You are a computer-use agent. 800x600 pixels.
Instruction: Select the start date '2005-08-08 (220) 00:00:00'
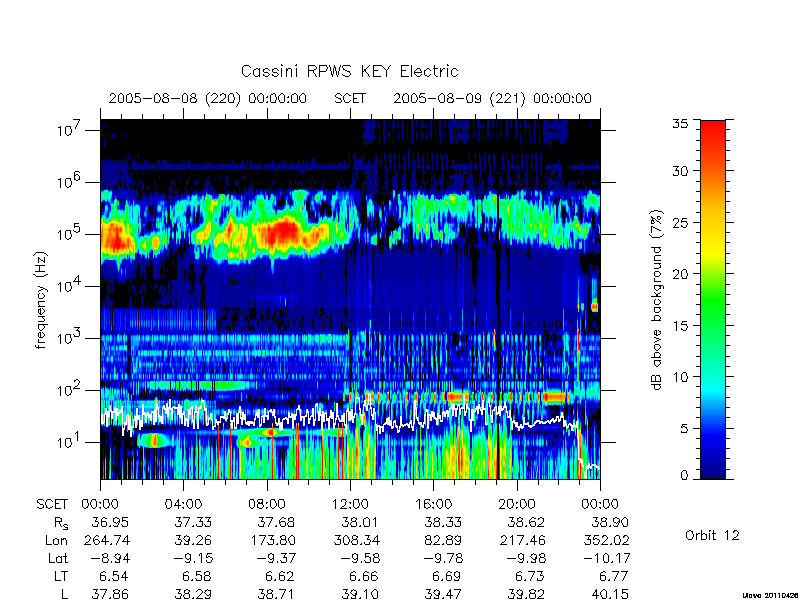(208, 98)
